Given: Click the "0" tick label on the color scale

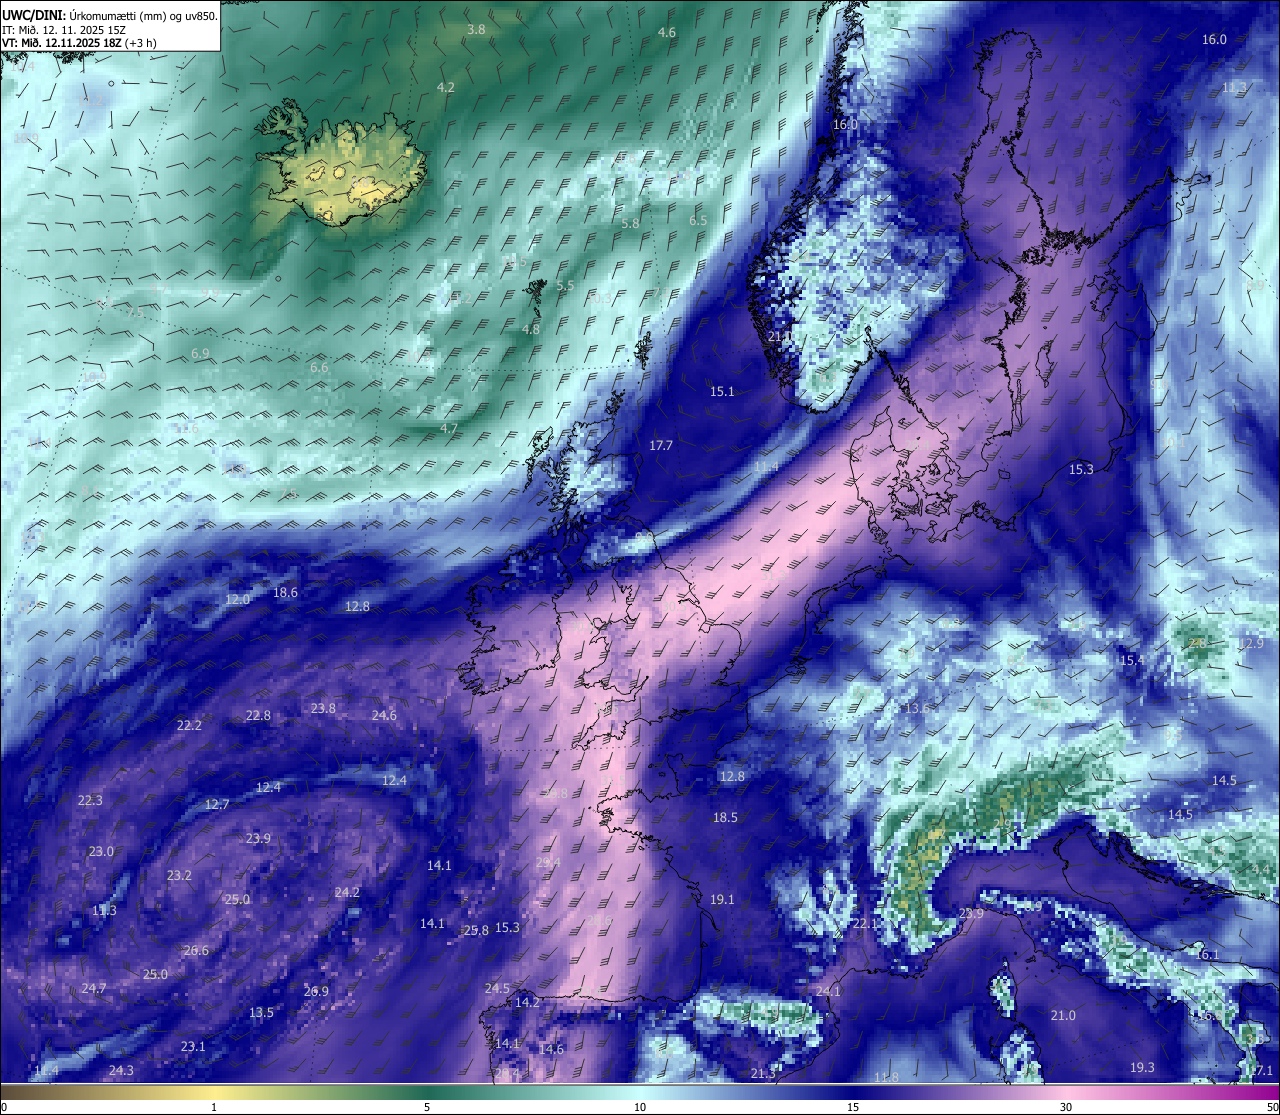Looking at the screenshot, I should click(x=4, y=1107).
